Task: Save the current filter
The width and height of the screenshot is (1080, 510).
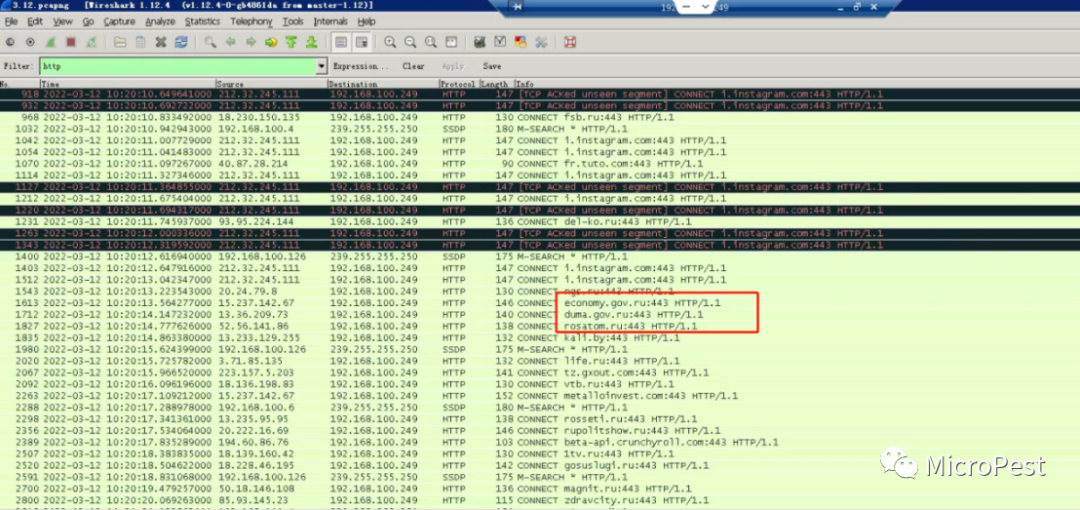Action: coord(492,67)
